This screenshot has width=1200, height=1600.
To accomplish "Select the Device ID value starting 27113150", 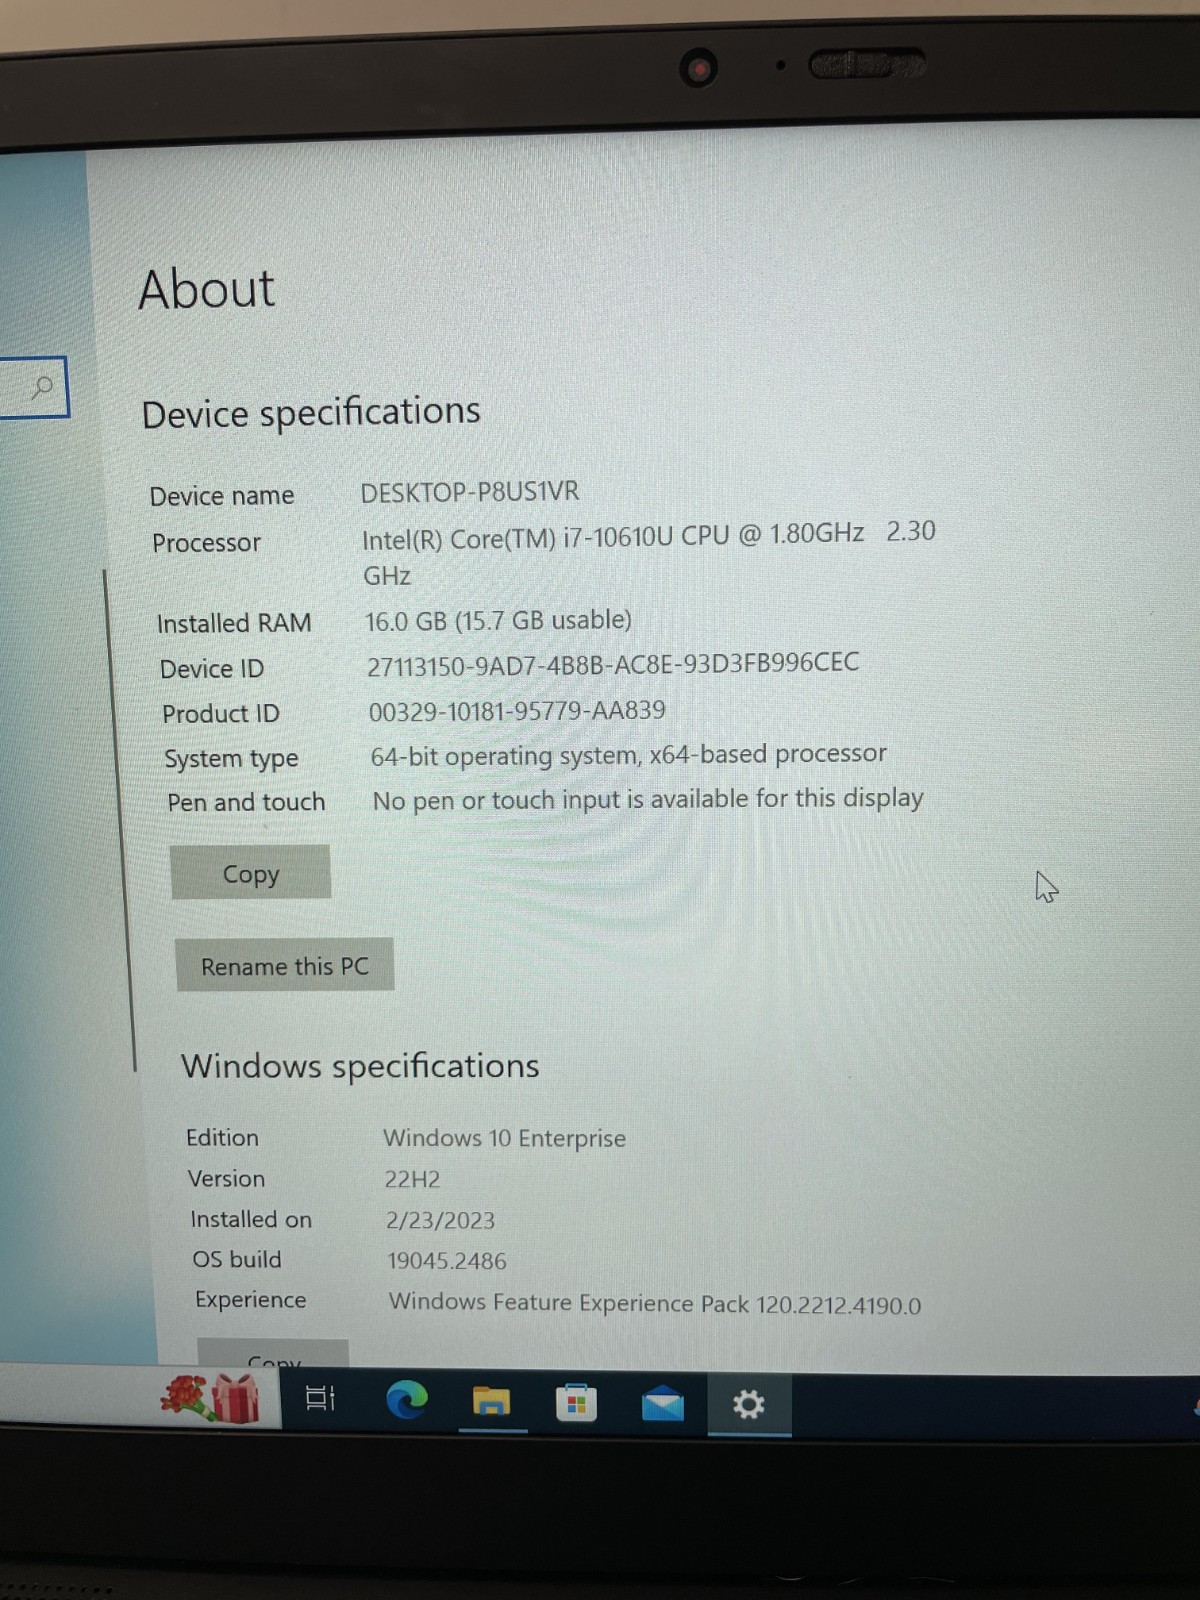I will coord(613,664).
